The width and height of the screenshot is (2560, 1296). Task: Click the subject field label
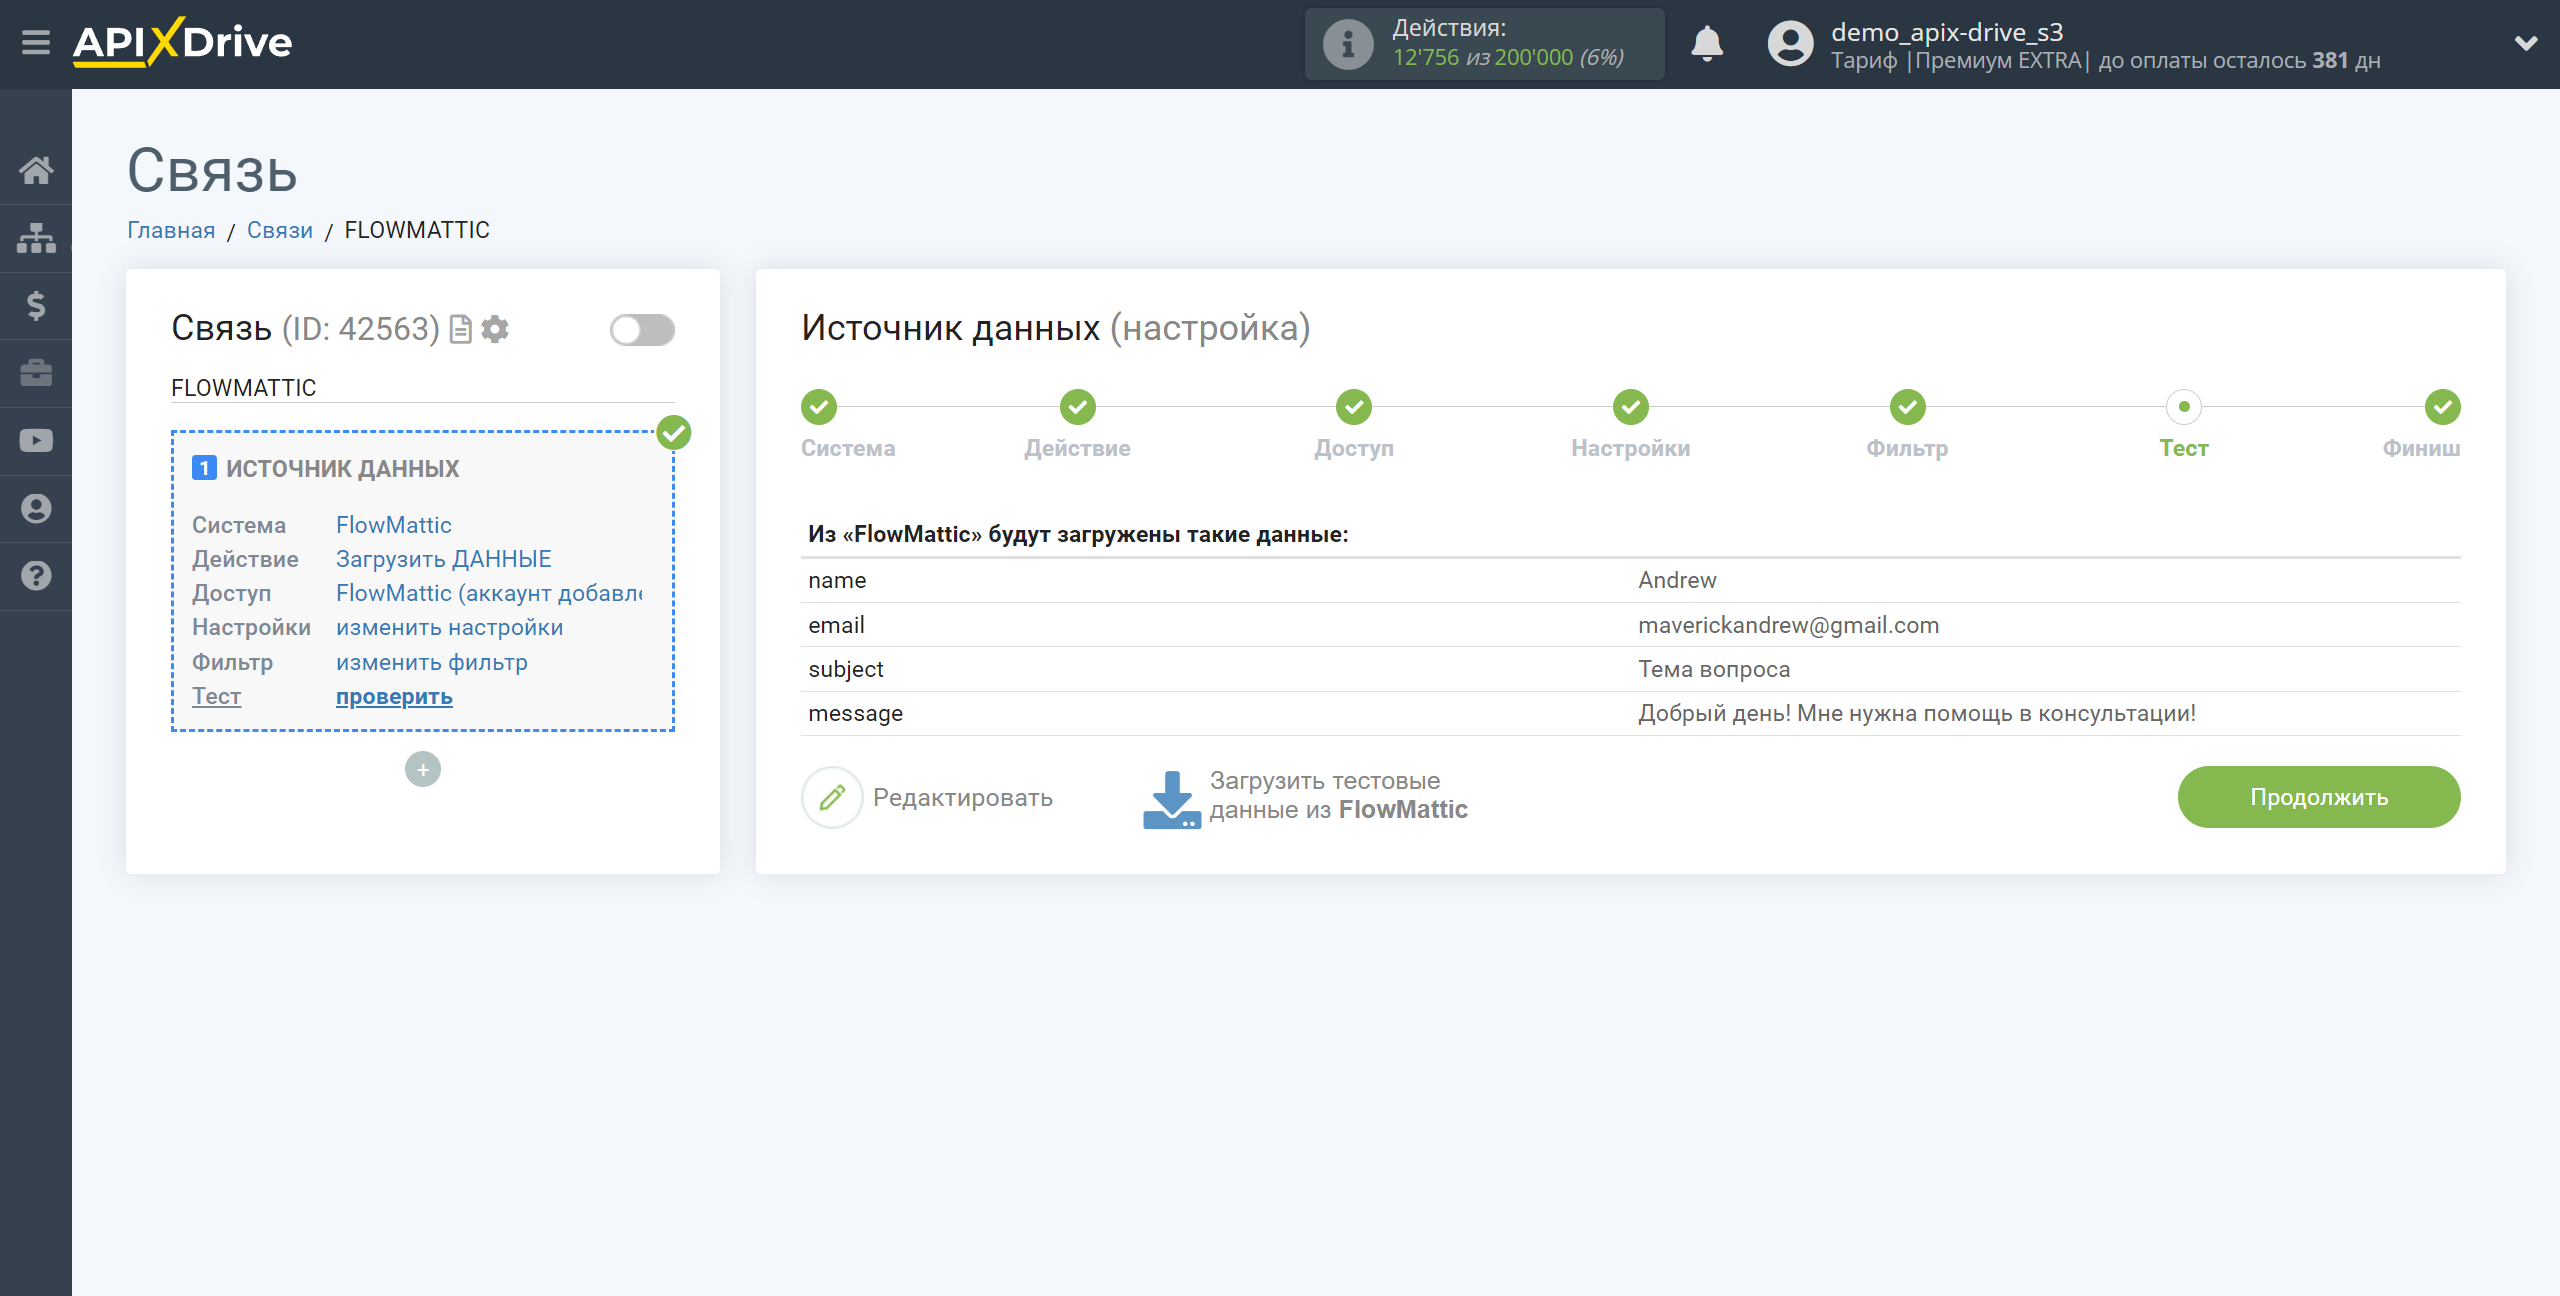(846, 669)
